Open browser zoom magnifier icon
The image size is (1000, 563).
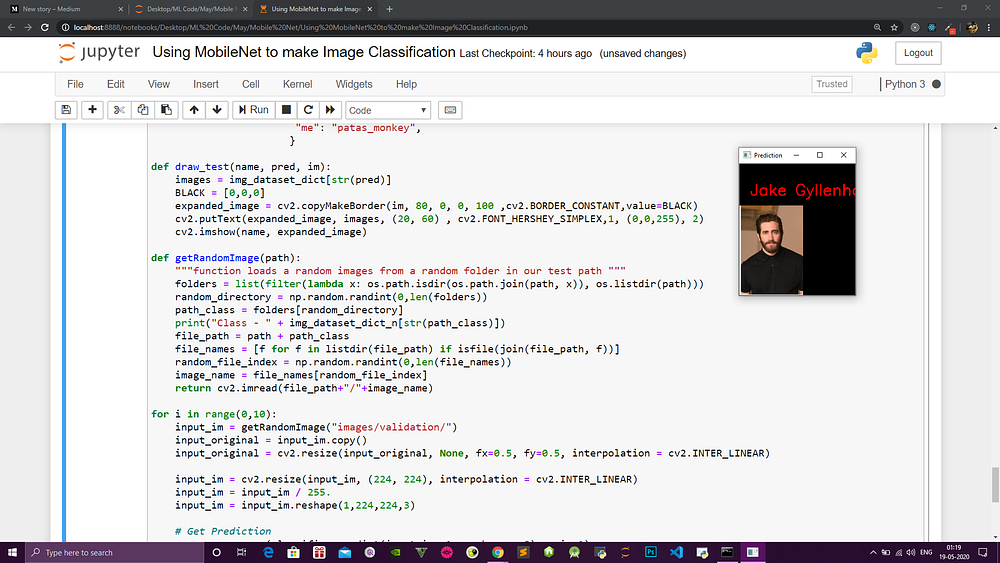[x=878, y=27]
